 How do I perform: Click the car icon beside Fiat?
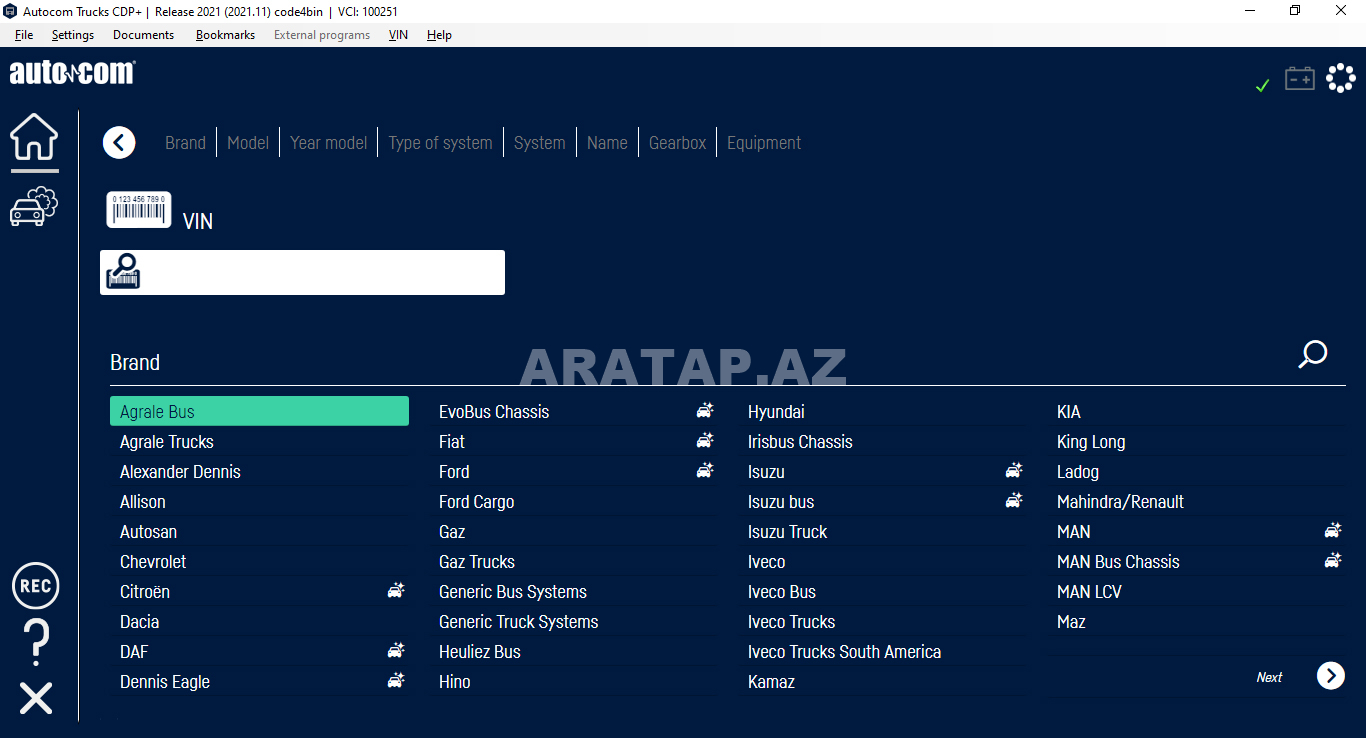[705, 440]
